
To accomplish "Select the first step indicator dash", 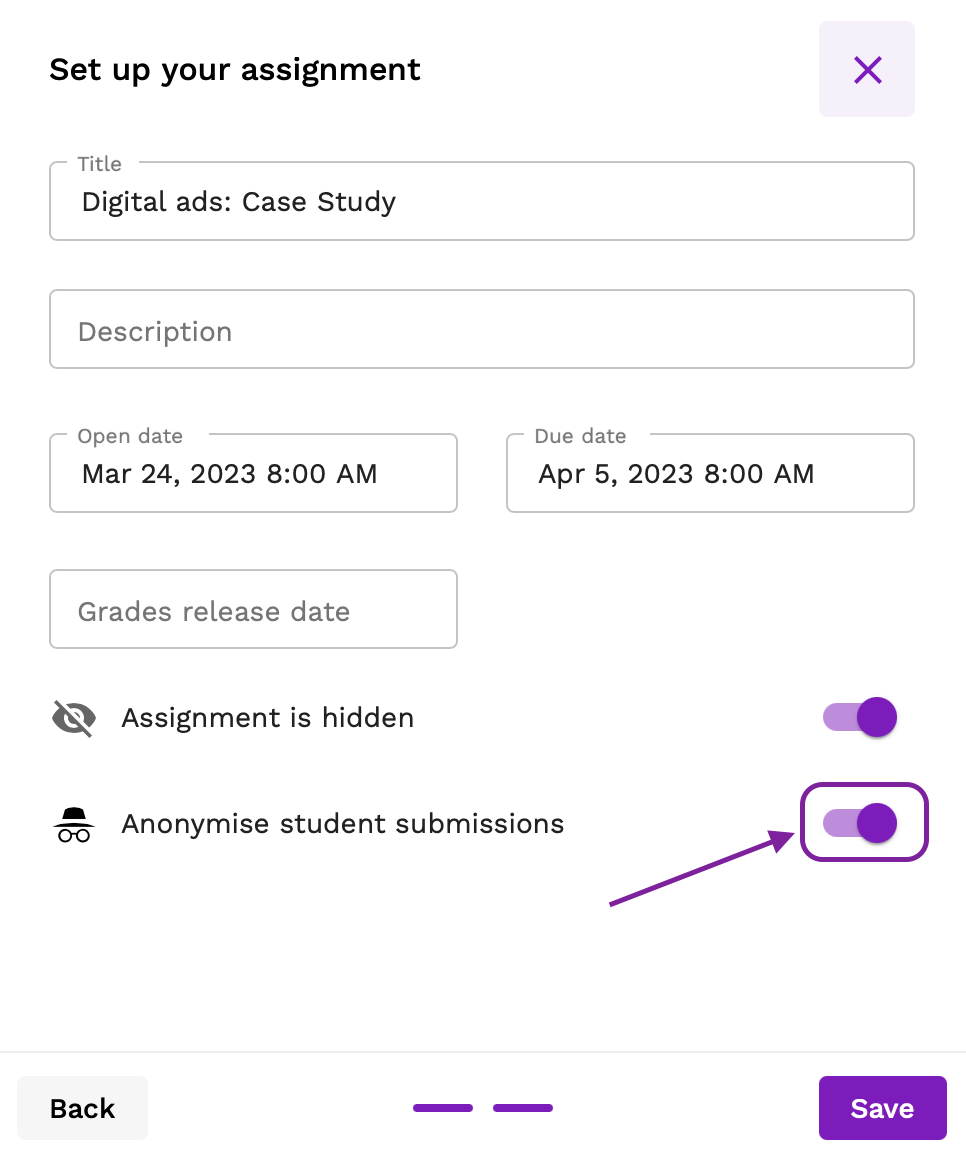I will tap(443, 1108).
